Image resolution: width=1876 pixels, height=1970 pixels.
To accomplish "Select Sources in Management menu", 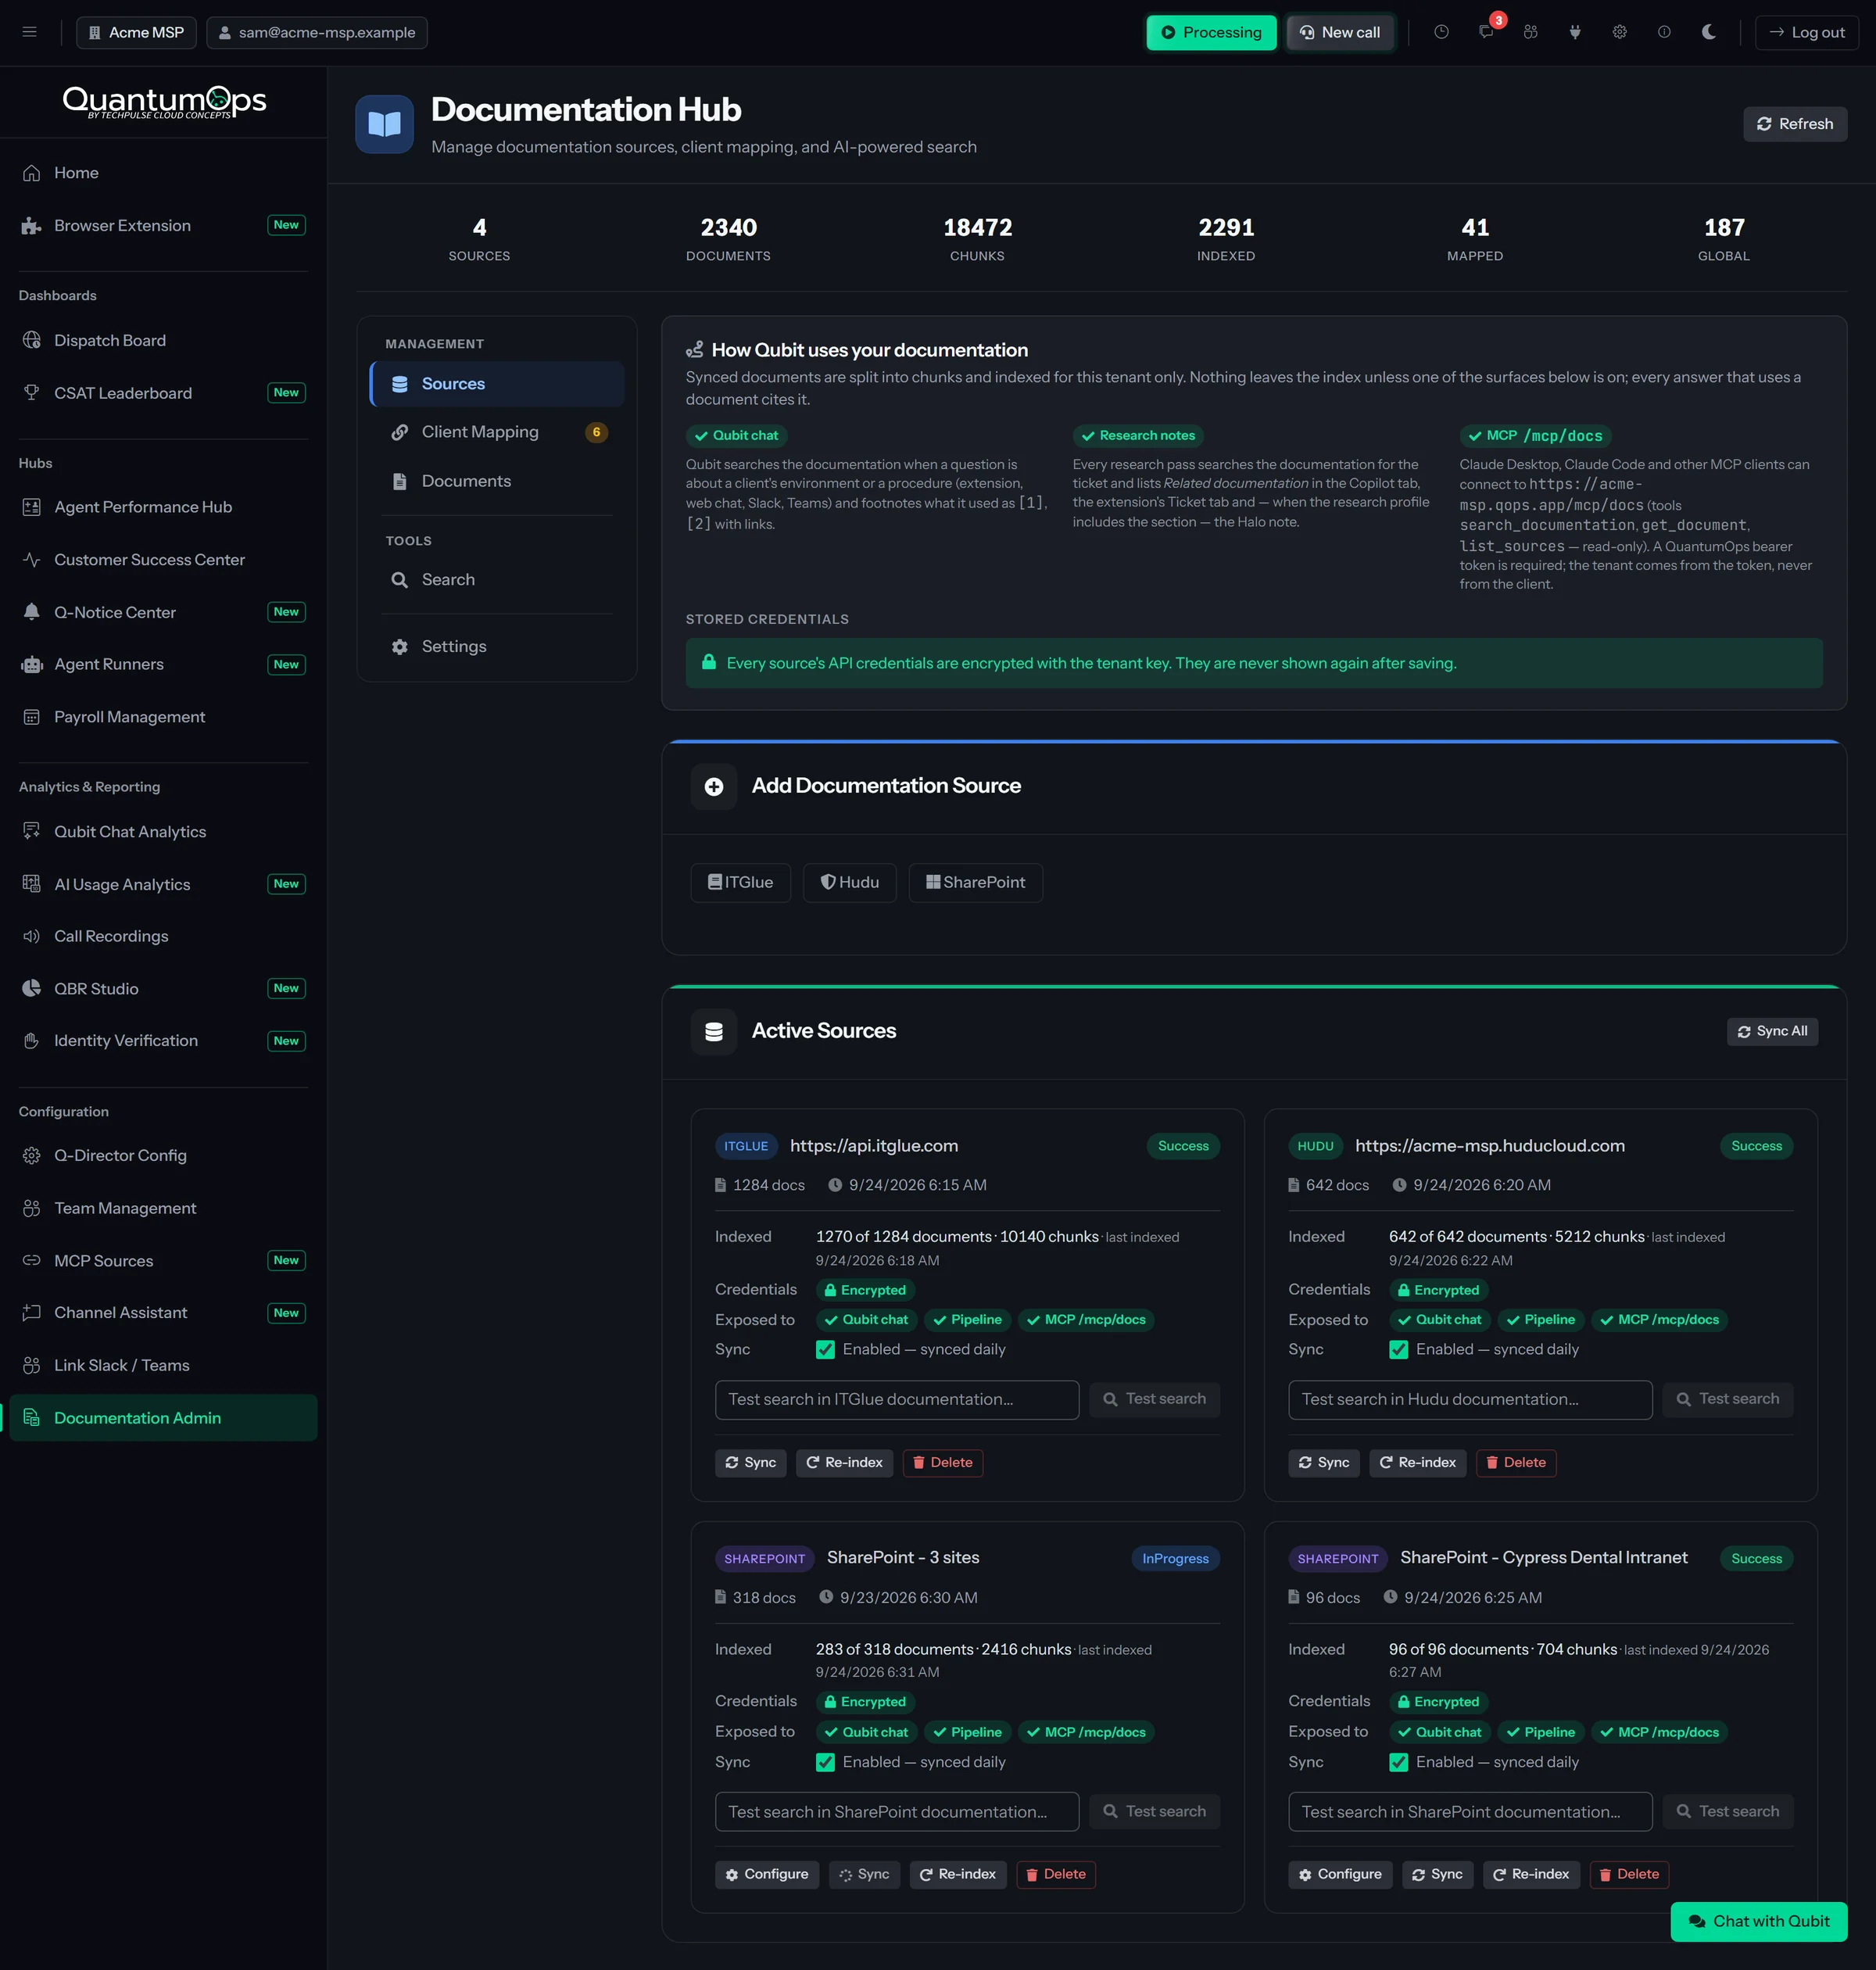I will (497, 384).
